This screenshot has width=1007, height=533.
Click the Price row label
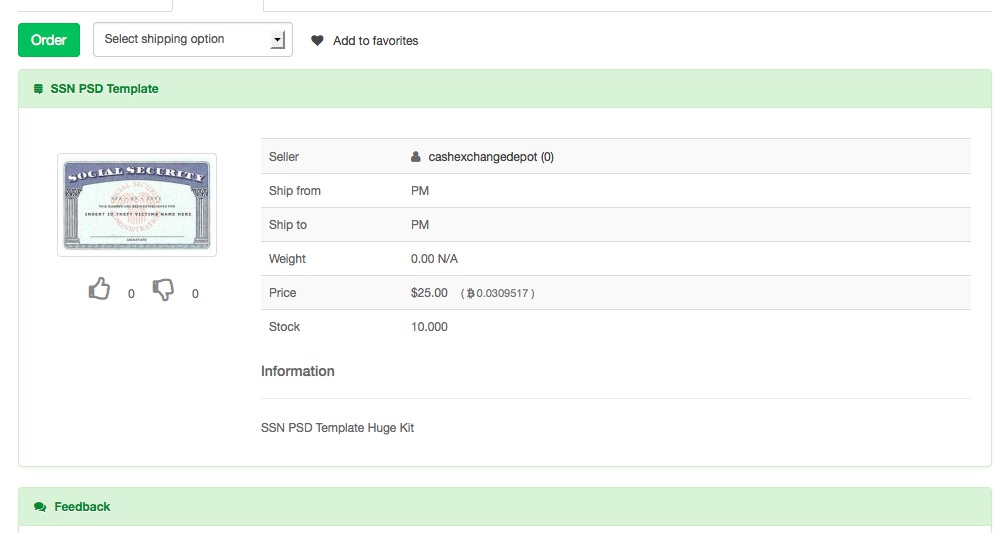[x=282, y=293]
